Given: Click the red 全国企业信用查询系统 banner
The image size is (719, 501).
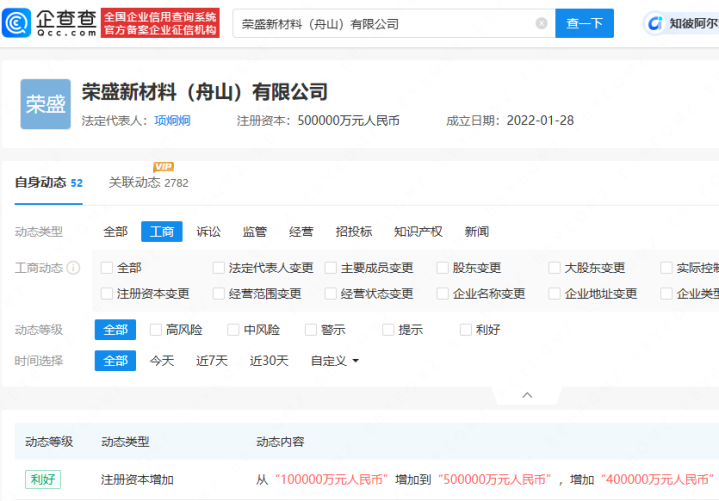Looking at the screenshot, I should tap(160, 23).
